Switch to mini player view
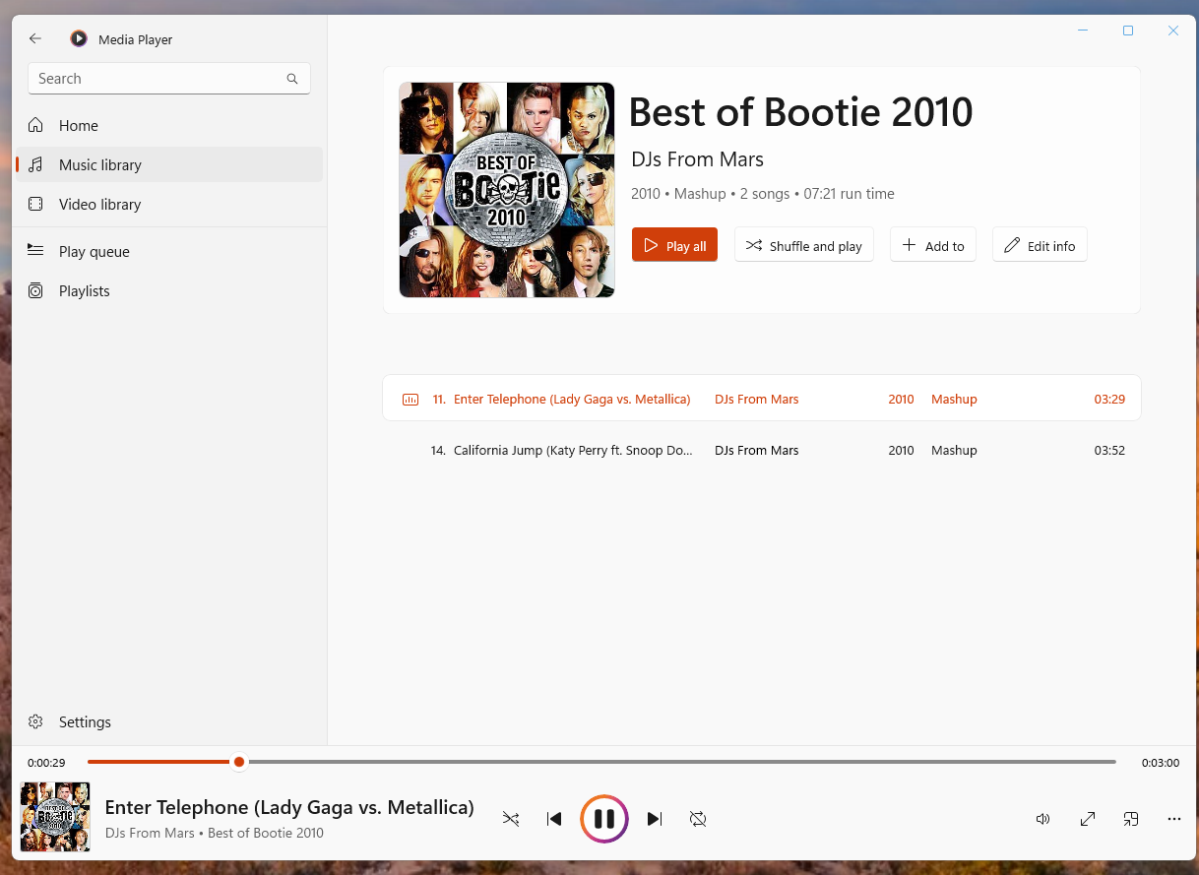The height and width of the screenshot is (875, 1199). (x=1131, y=818)
